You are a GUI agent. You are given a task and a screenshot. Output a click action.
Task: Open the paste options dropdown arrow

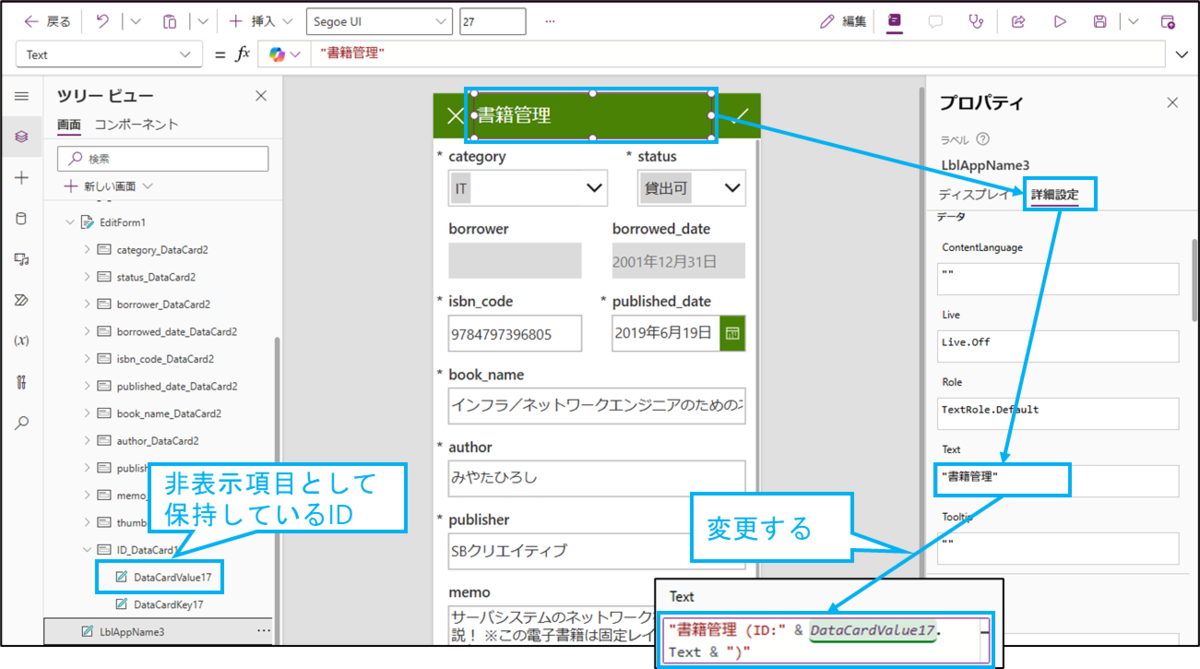click(x=203, y=21)
